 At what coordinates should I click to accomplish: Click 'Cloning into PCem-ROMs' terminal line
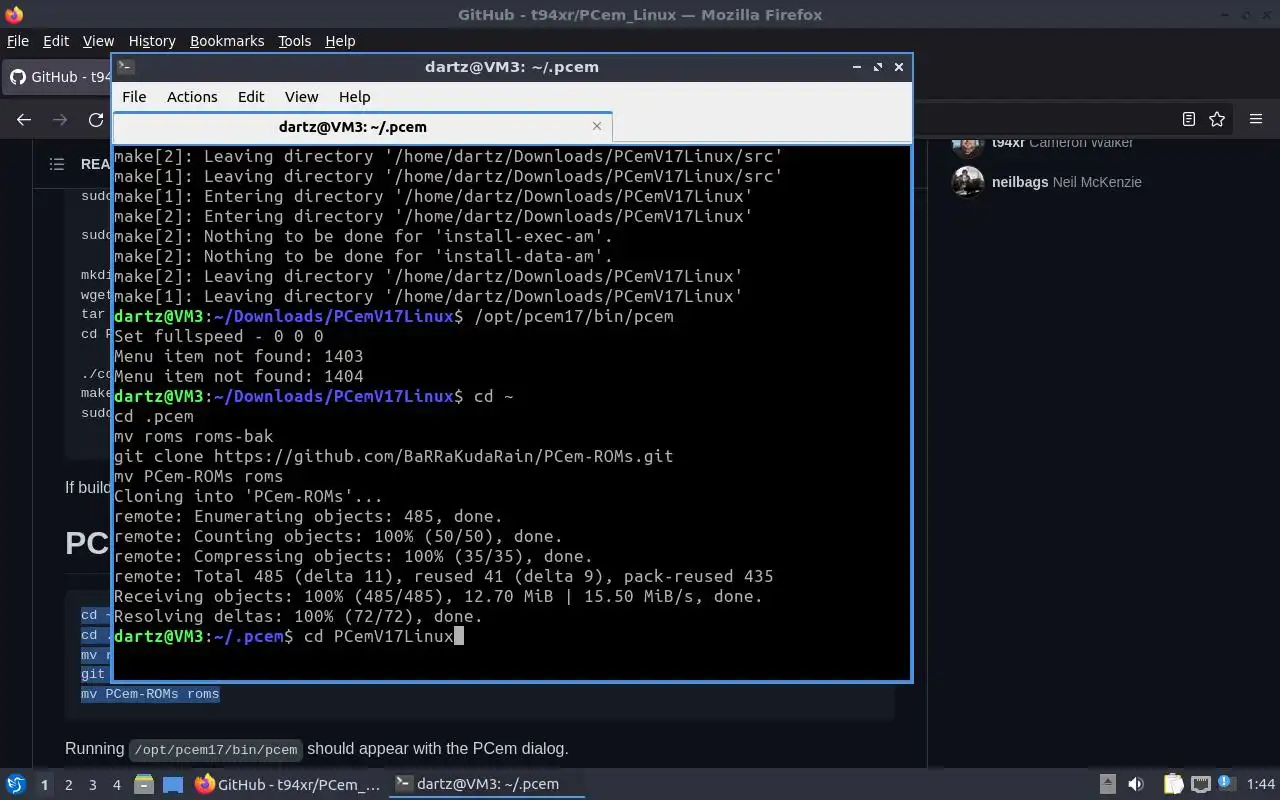click(x=248, y=496)
